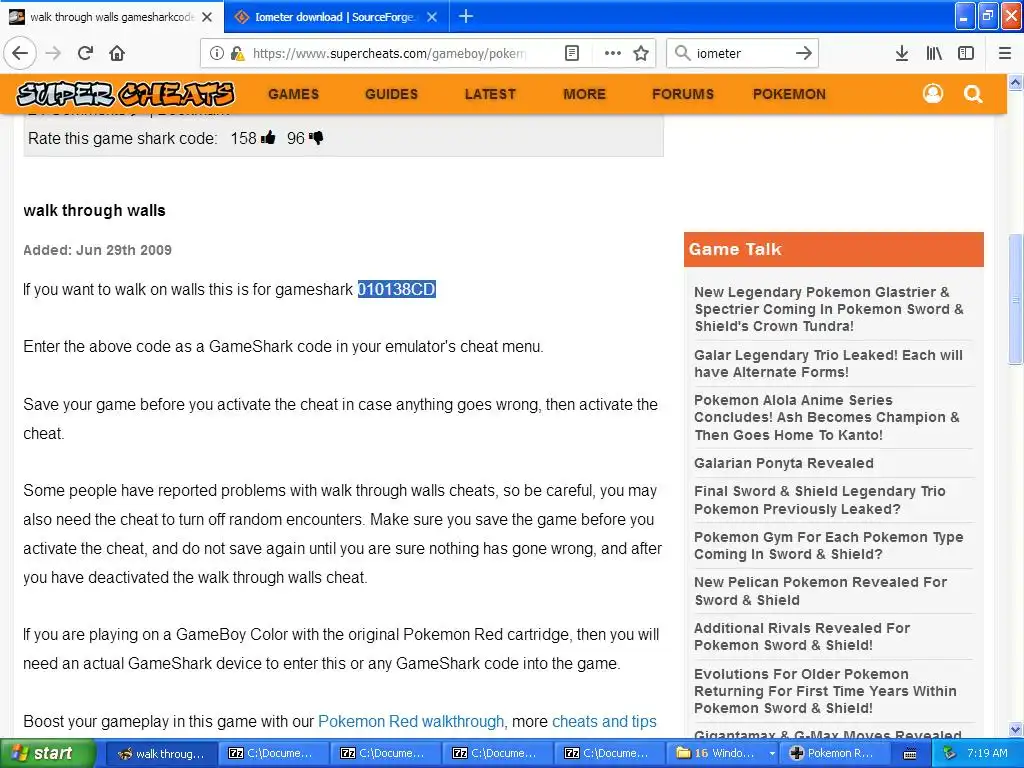Viewport: 1024px width, 768px height.
Task: Click the keyboard tray icon
Action: 910,754
